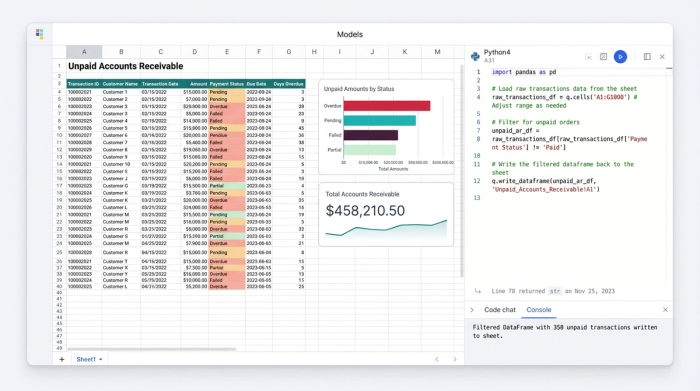Click the Unpaid Accounts Receivable title cell
Viewport: 700px width, 391px height.
coord(125,66)
